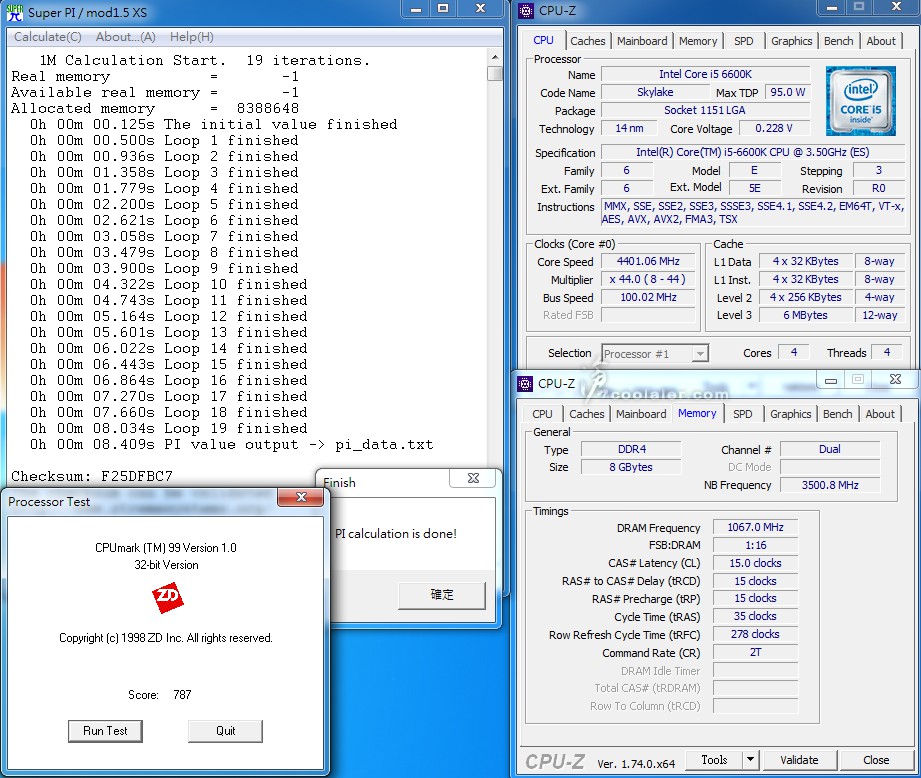The image size is (921, 778).
Task: Open the Calculate(C) menu in Super PI
Action: (x=48, y=37)
